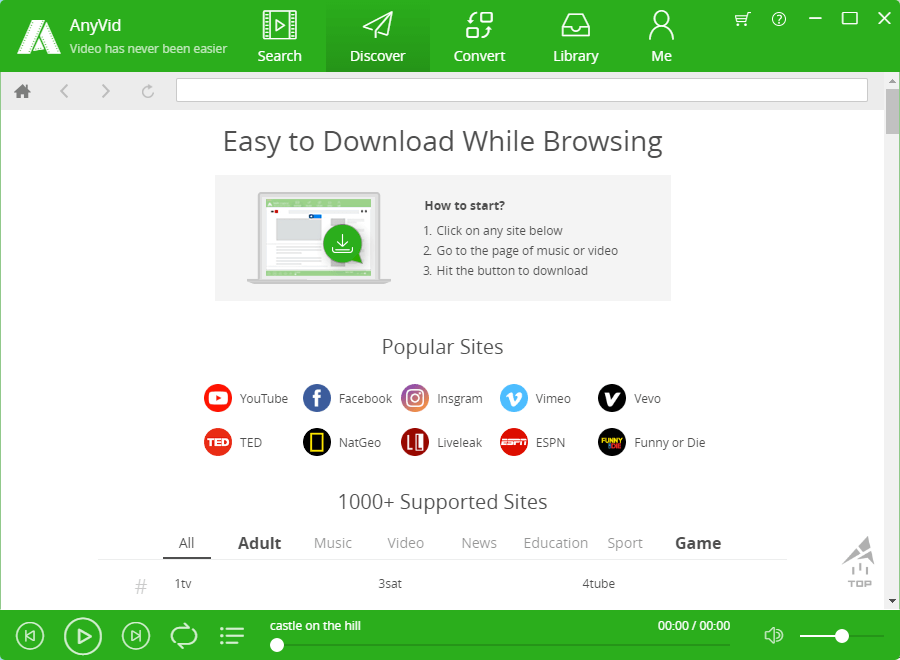Select the Sport sites category
This screenshot has width=900, height=660.
pos(625,543)
